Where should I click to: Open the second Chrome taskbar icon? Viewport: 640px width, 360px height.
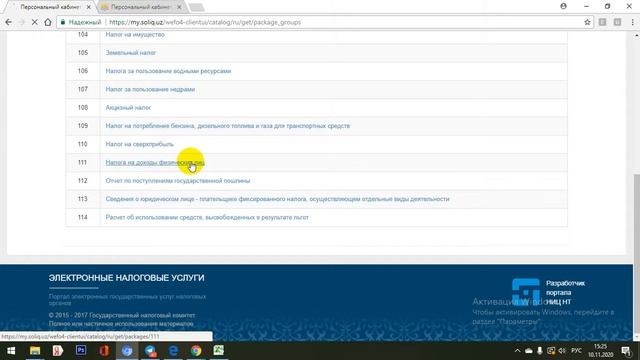pyautogui.click(x=196, y=351)
